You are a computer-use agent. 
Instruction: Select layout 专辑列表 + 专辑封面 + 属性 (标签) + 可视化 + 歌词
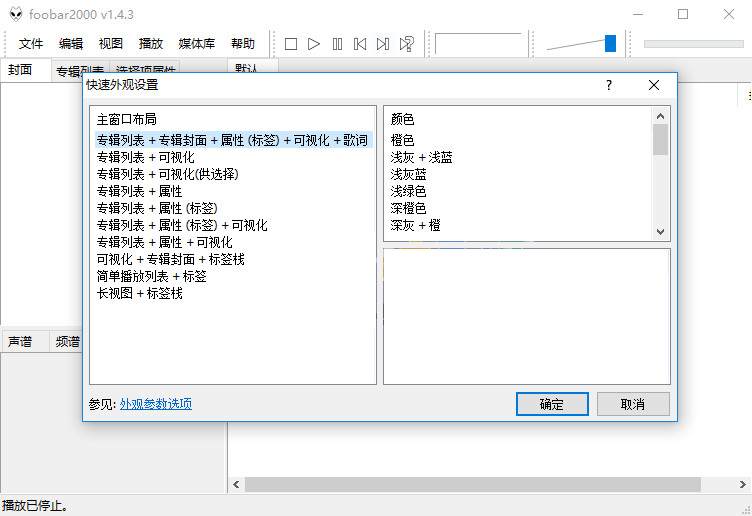click(233, 140)
